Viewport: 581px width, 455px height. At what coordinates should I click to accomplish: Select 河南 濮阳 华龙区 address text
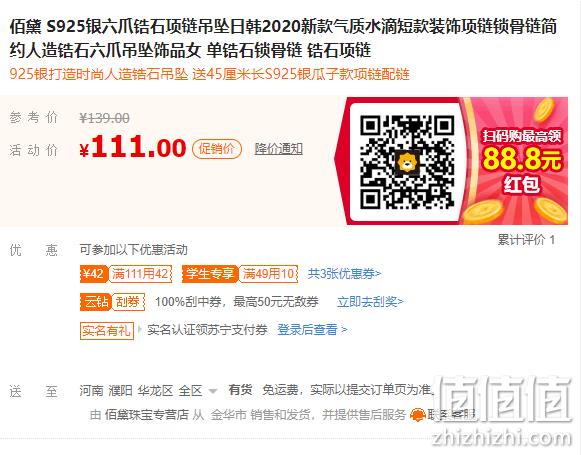[126, 391]
